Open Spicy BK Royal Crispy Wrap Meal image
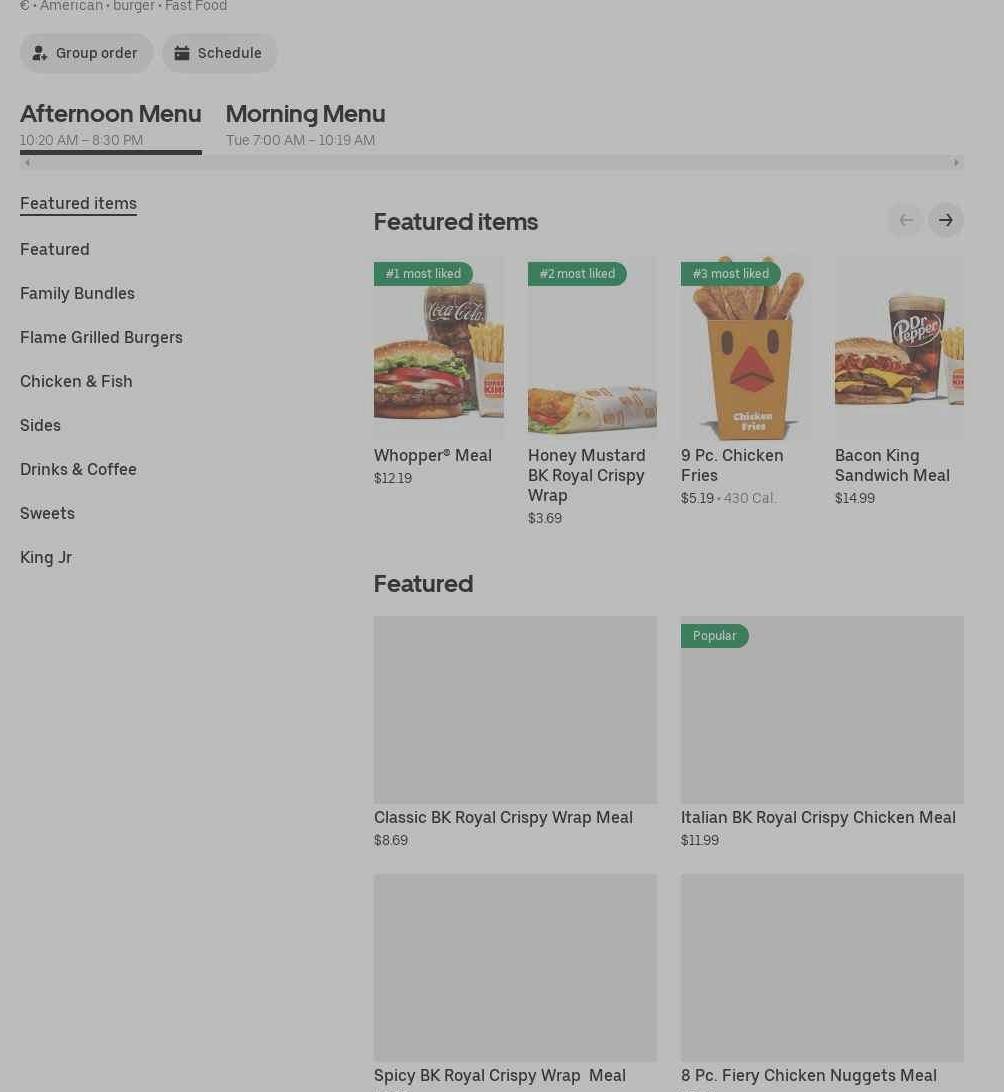The width and height of the screenshot is (1004, 1092). tap(515, 968)
